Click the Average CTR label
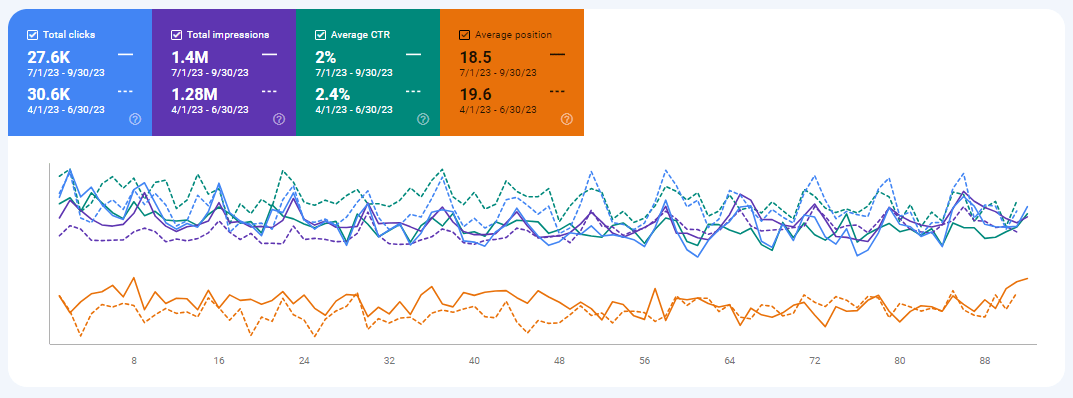1073x398 pixels. pyautogui.click(x=360, y=34)
